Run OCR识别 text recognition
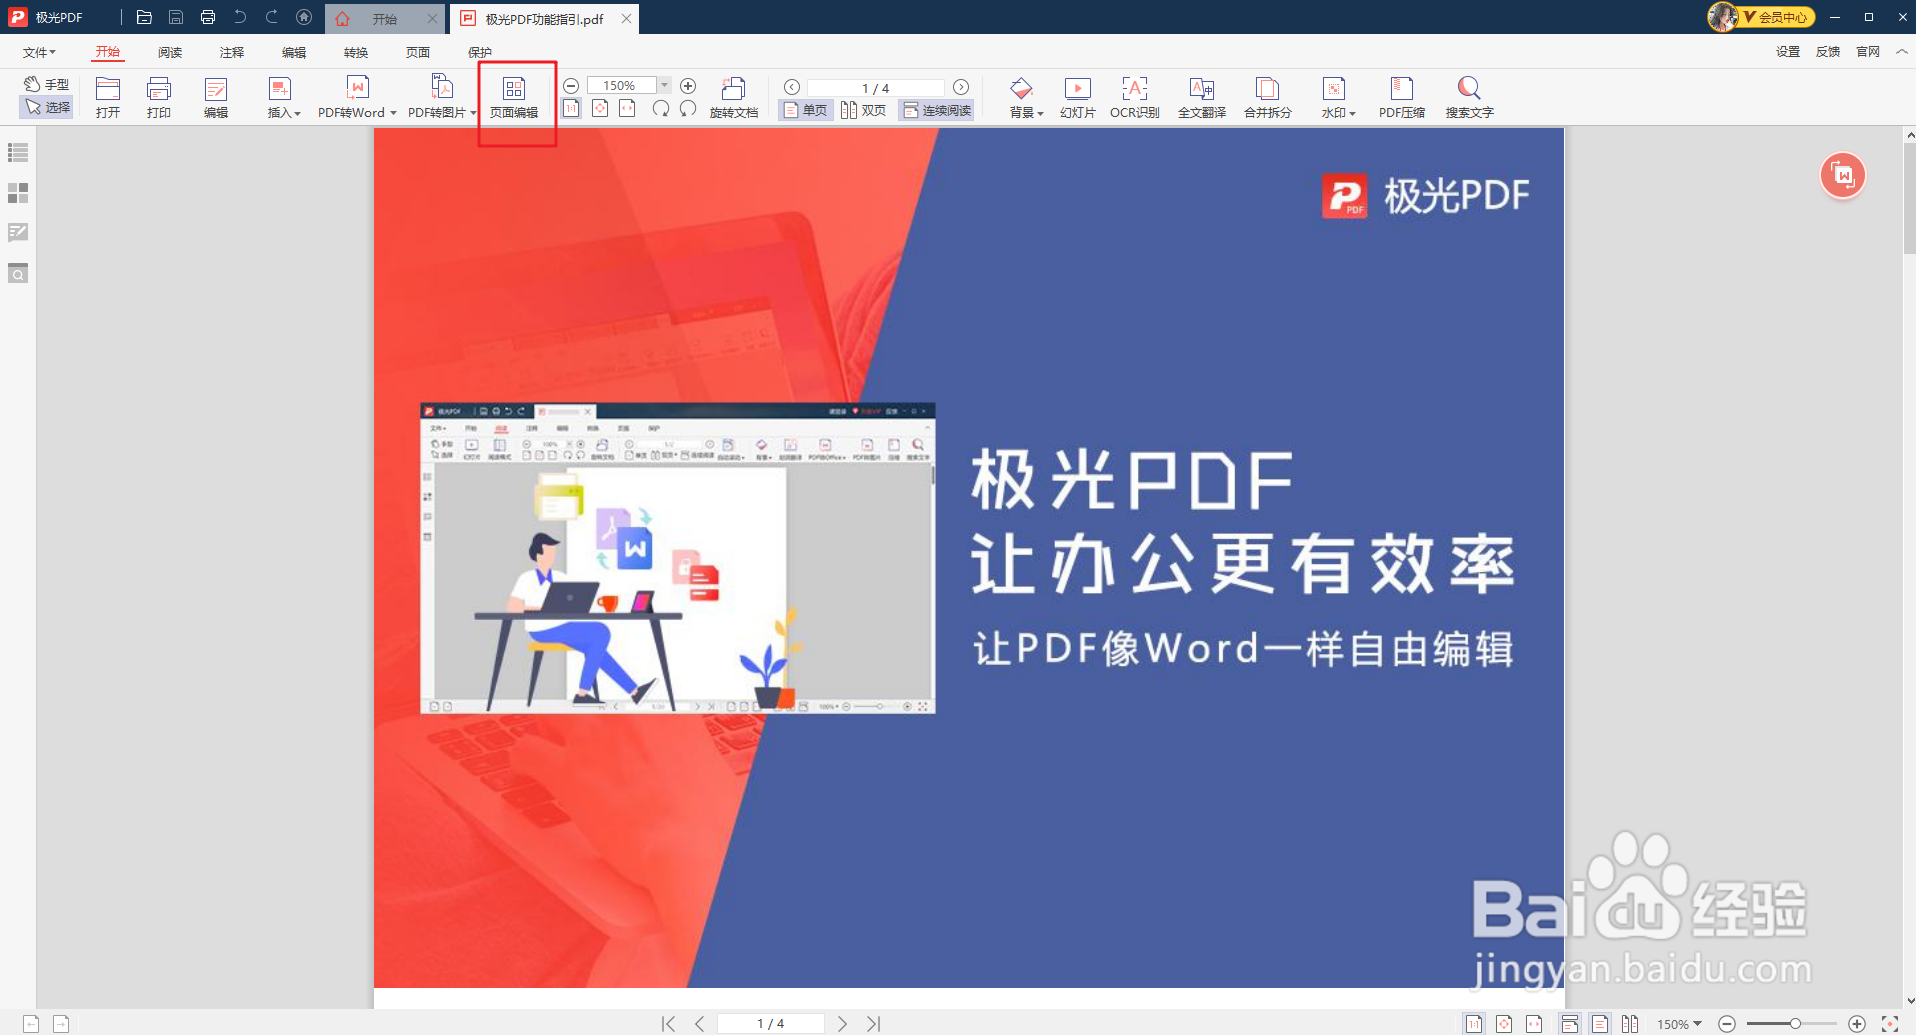1916x1035 pixels. point(1135,97)
